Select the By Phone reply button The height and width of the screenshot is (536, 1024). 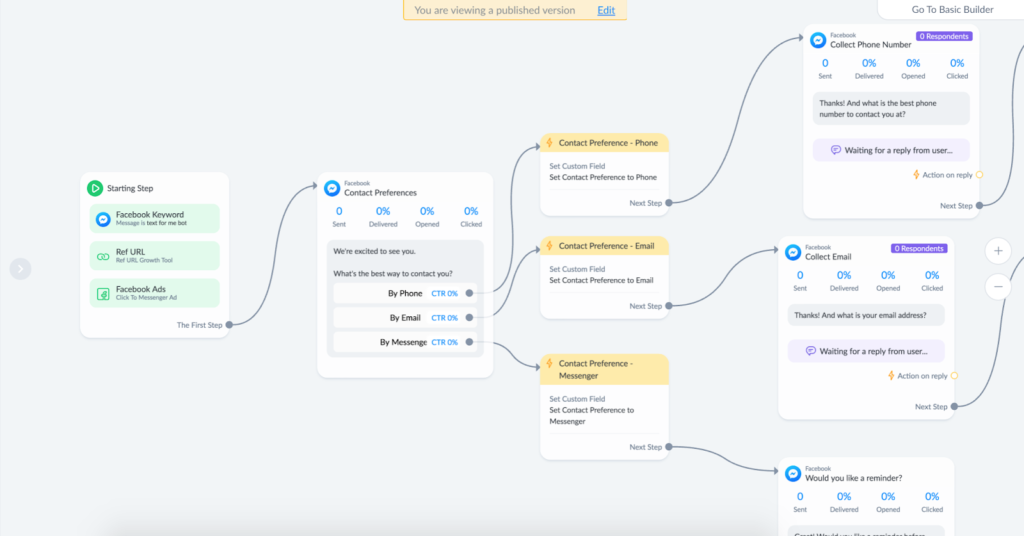pos(405,293)
